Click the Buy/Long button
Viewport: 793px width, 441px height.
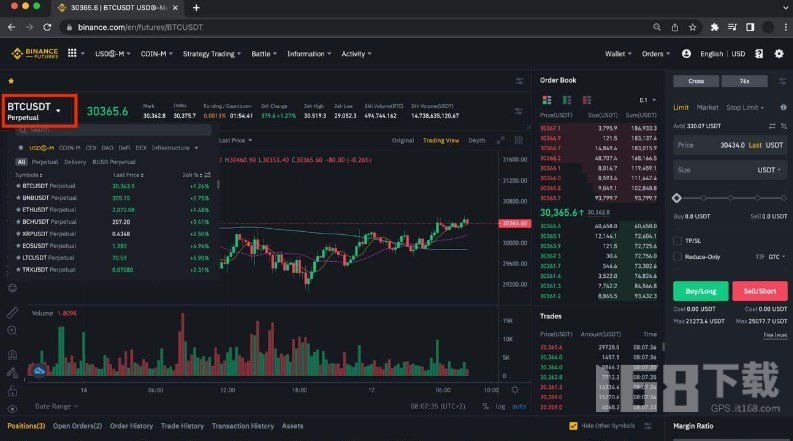(x=700, y=291)
